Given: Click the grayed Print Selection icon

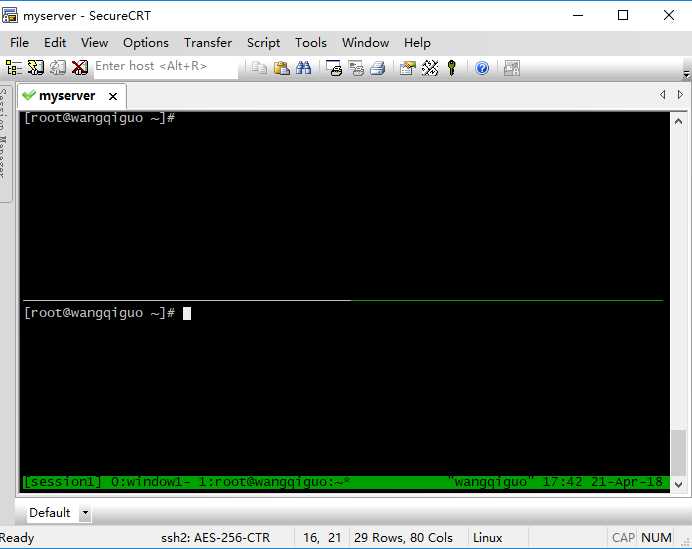Looking at the screenshot, I should pos(356,68).
